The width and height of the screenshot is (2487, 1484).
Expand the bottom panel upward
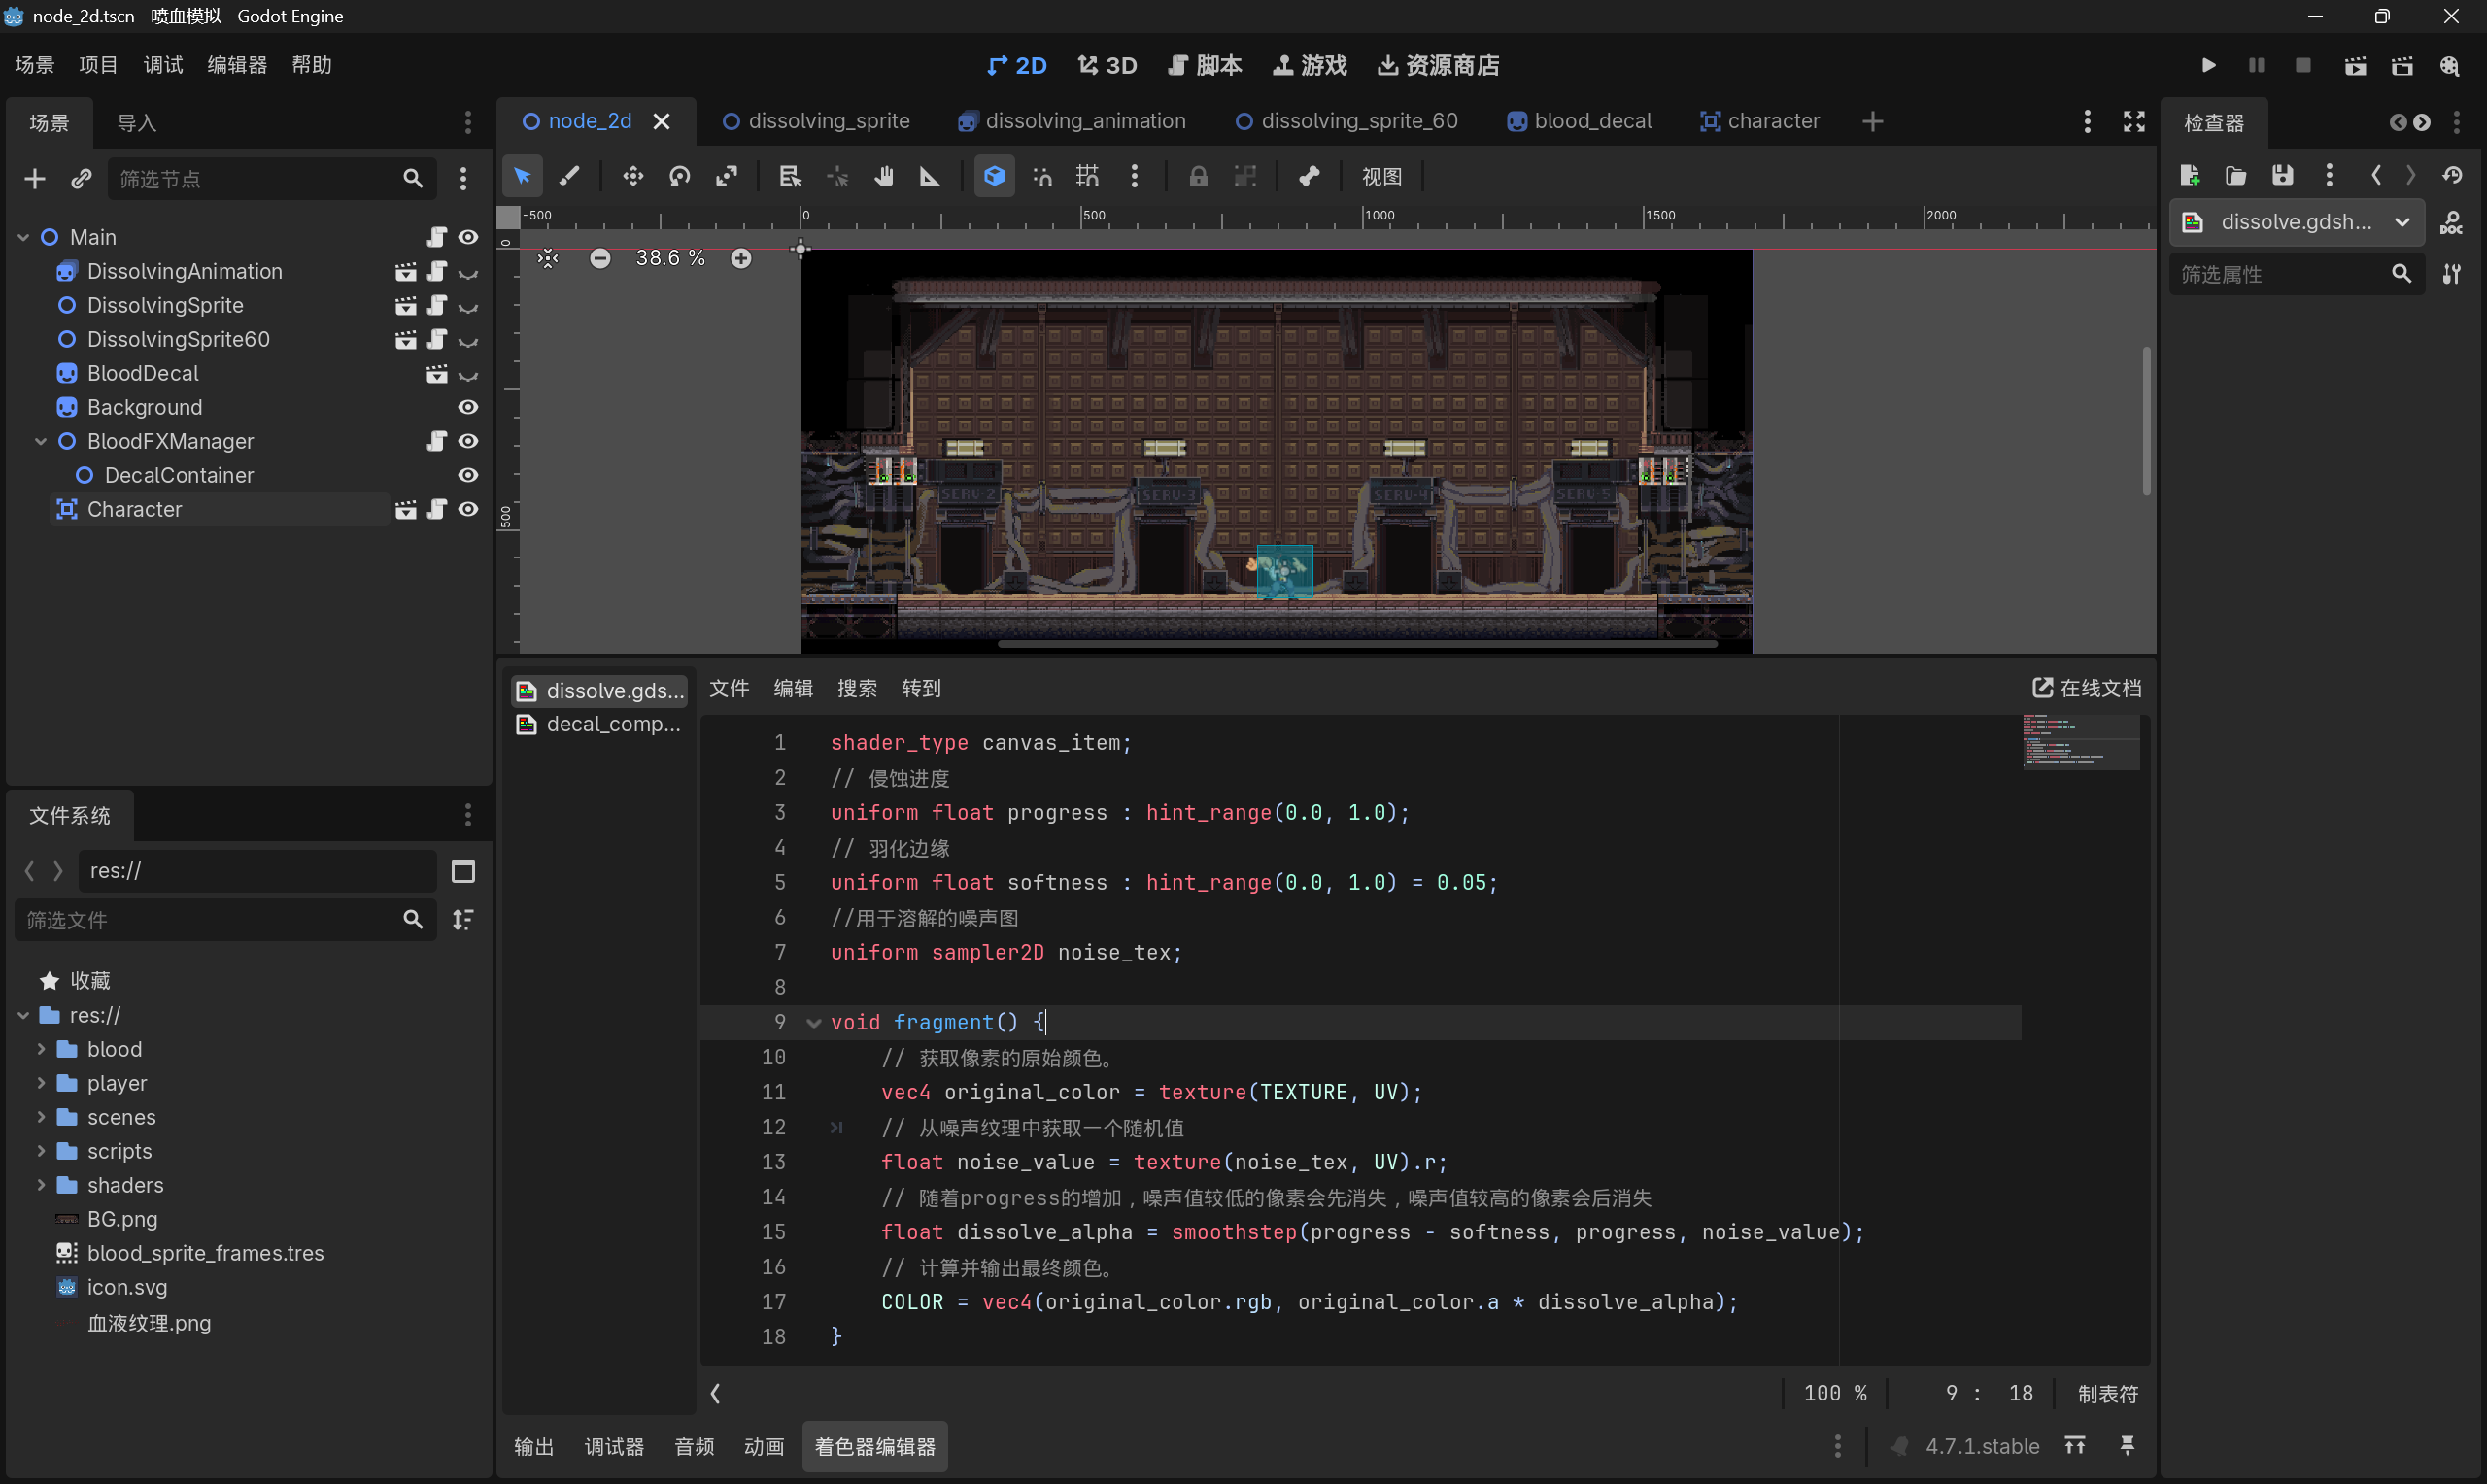coord(2075,1445)
